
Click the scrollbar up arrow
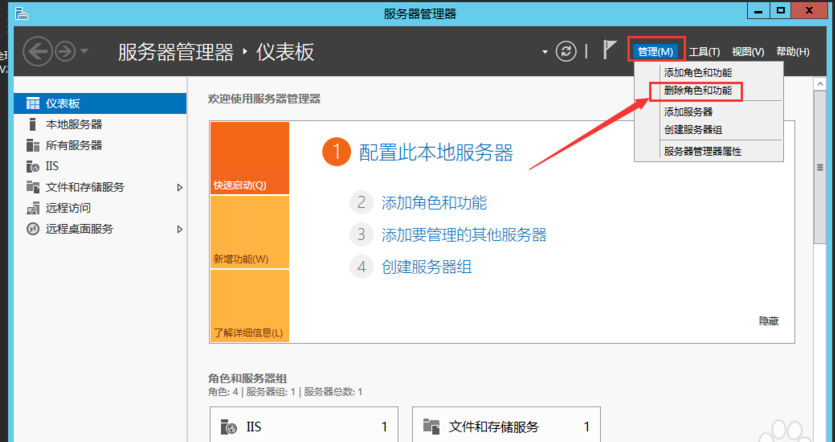click(x=820, y=84)
